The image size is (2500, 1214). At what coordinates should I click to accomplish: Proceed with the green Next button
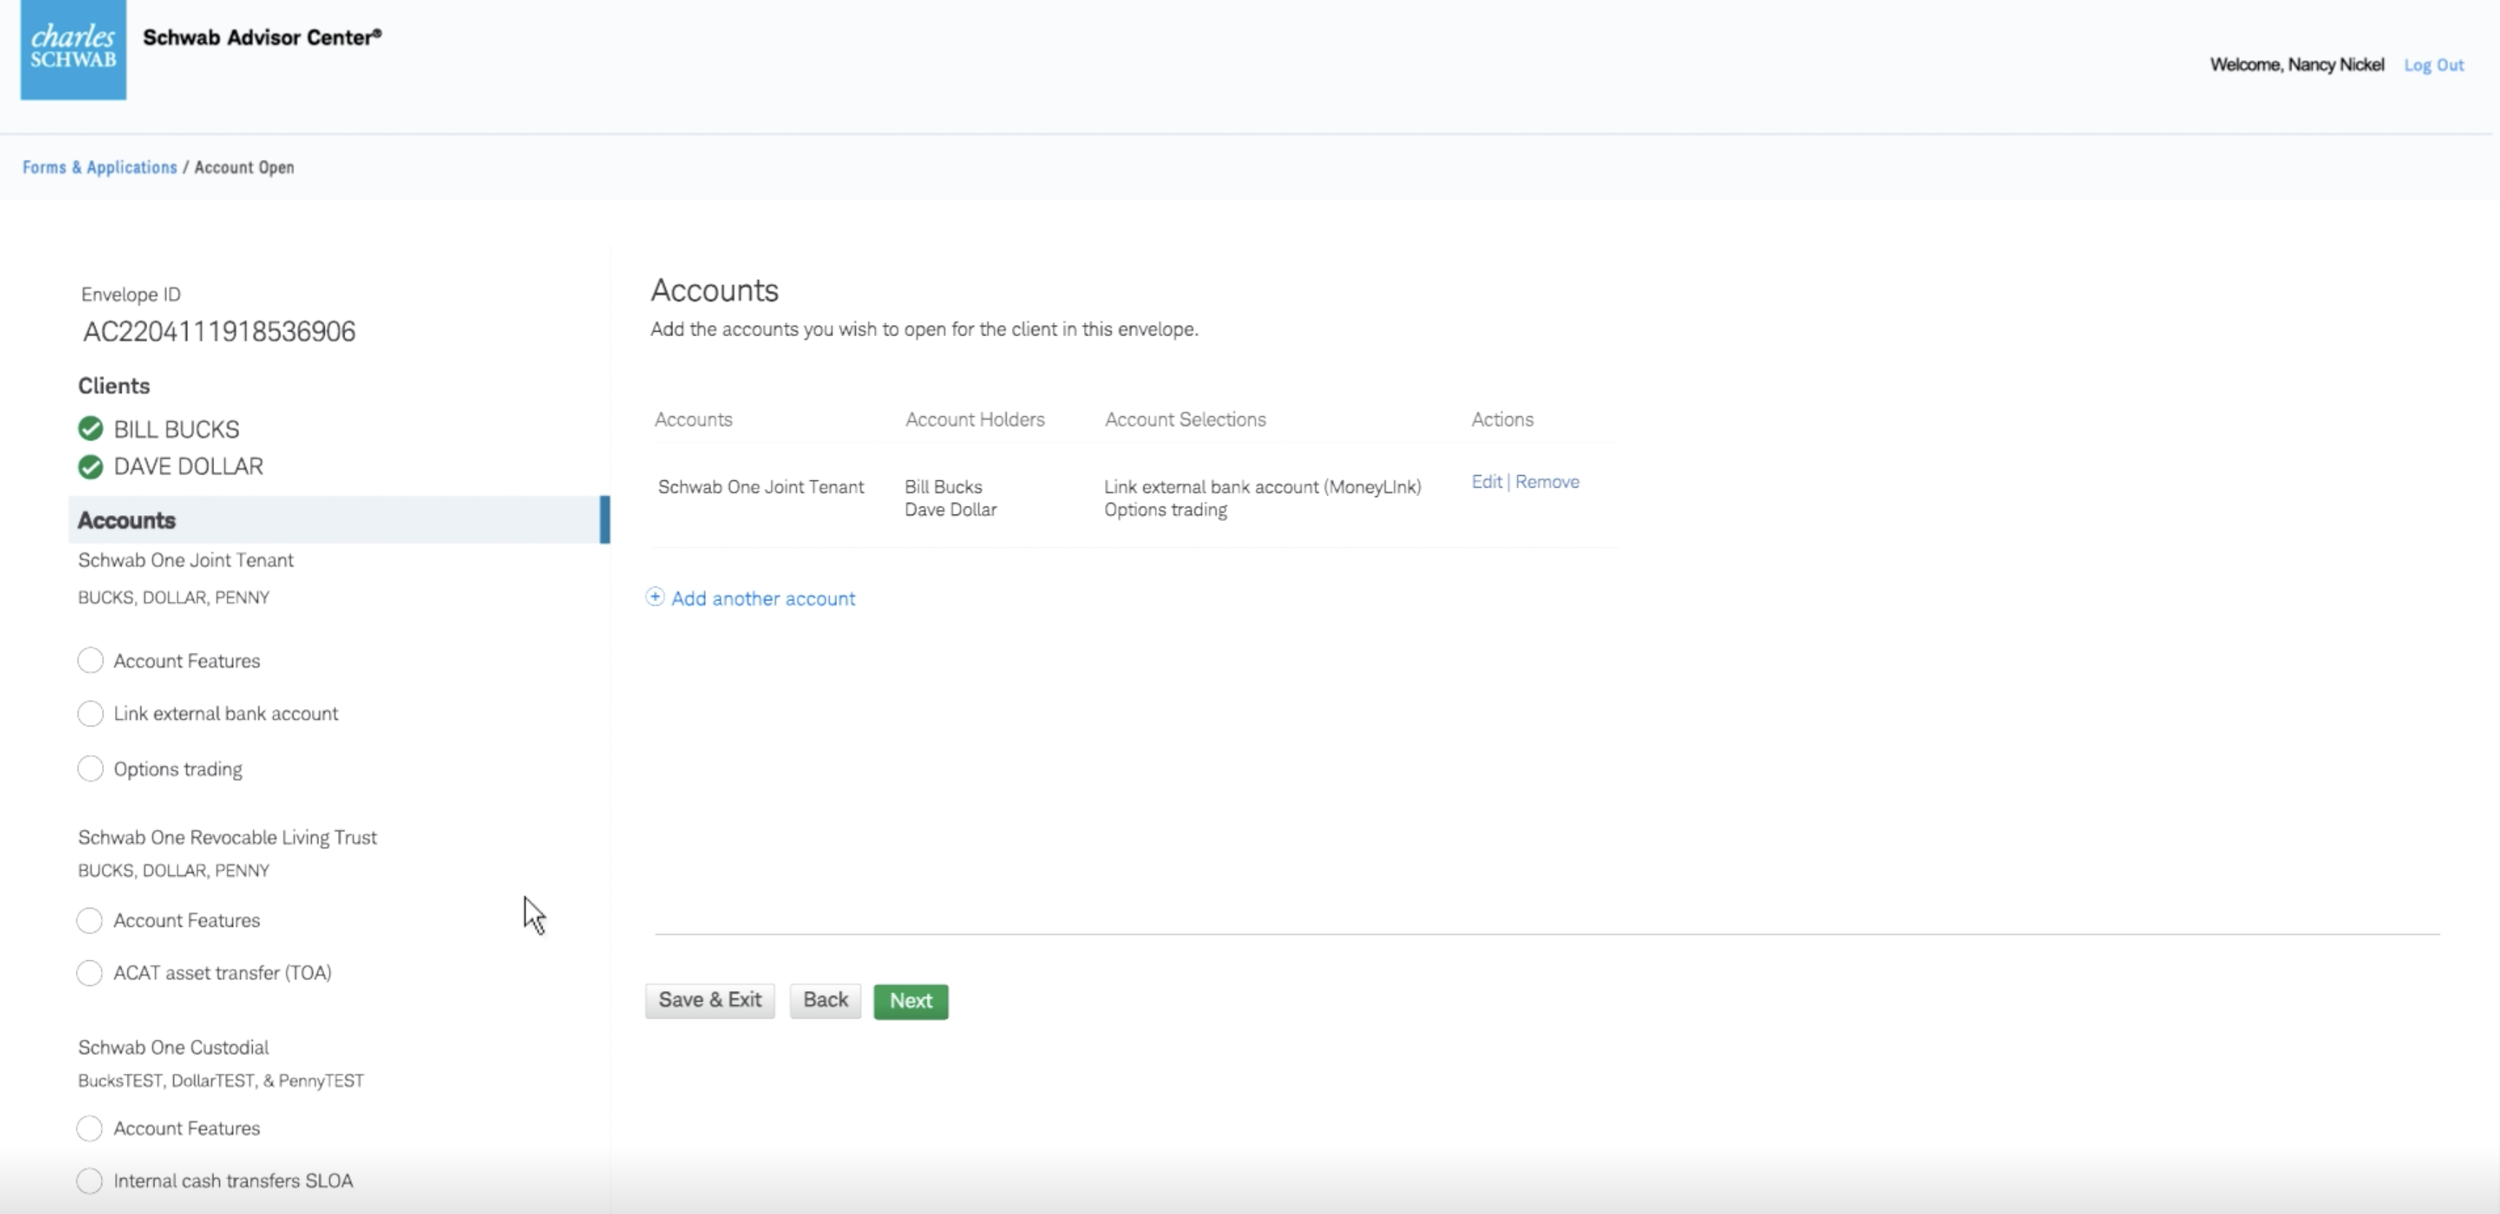tap(911, 1001)
